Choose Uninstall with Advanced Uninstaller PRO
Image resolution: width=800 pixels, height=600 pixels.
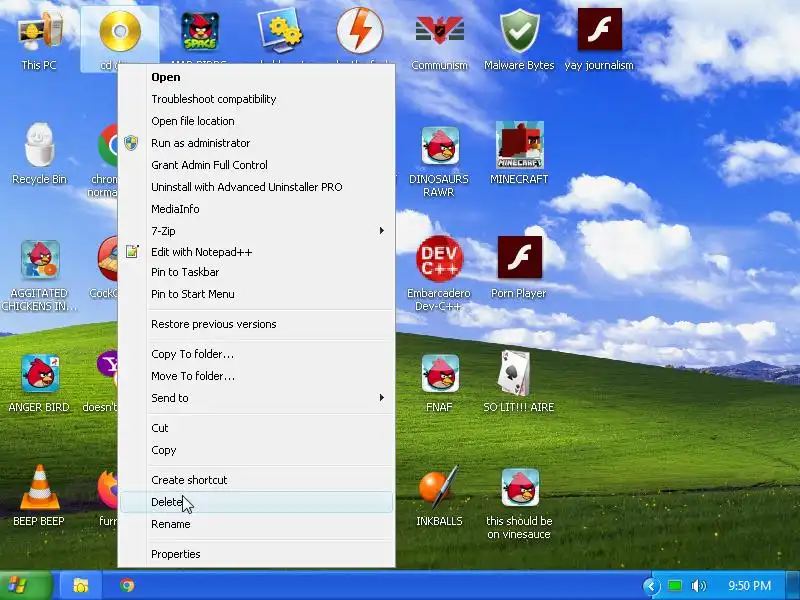257,187
